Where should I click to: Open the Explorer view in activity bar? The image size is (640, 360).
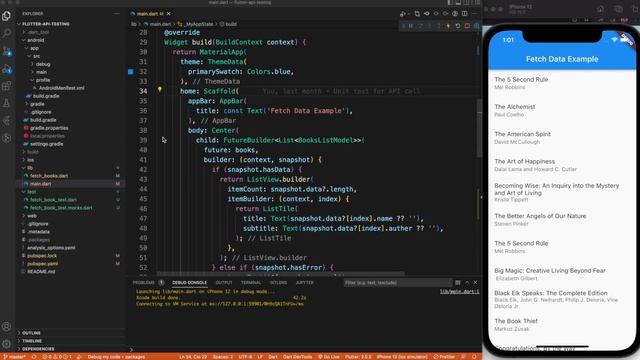coord(7,16)
